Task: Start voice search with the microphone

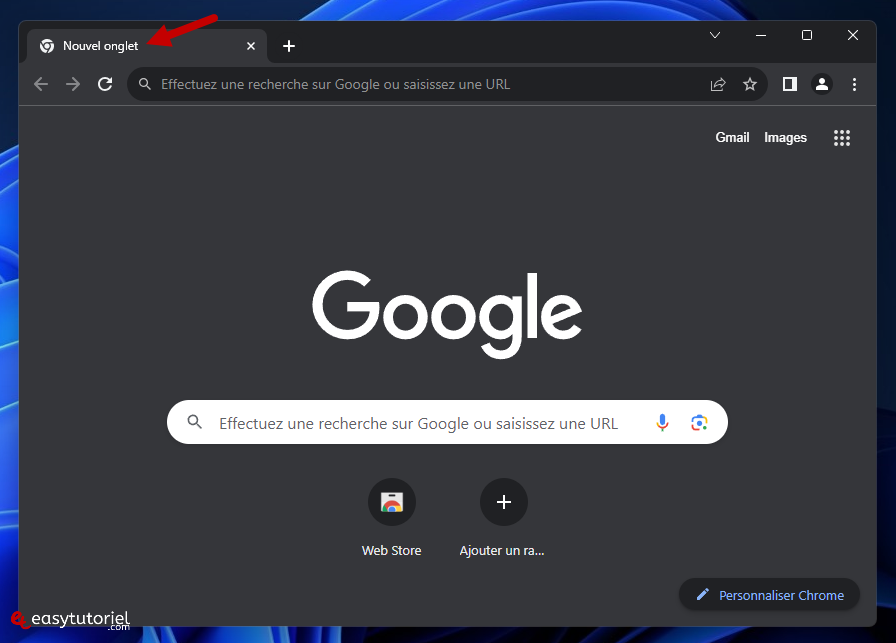Action: pos(662,422)
